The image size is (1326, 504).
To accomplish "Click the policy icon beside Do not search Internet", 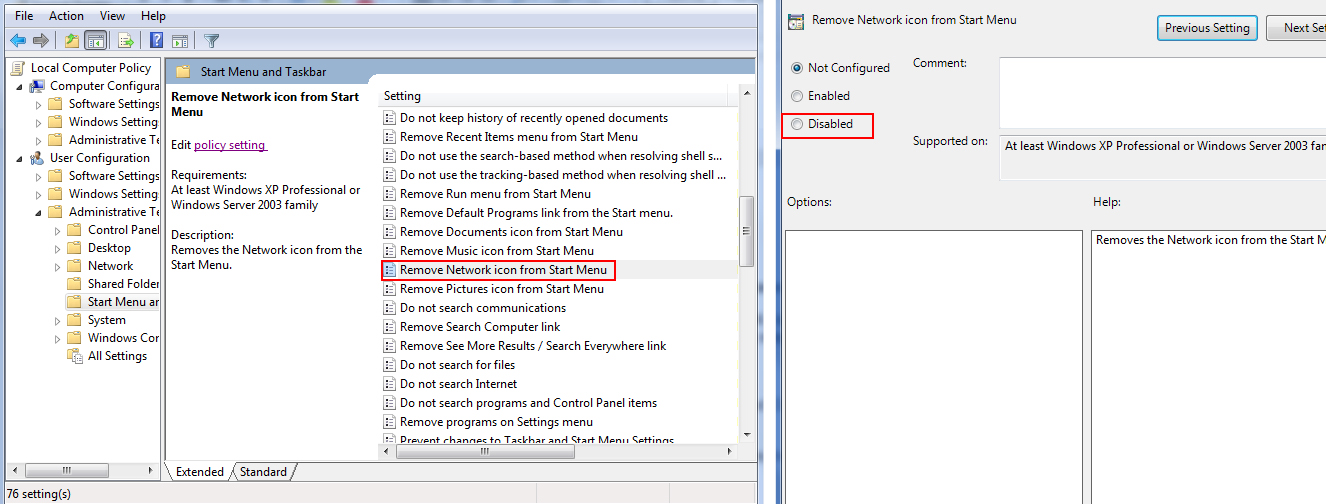I will 391,384.
